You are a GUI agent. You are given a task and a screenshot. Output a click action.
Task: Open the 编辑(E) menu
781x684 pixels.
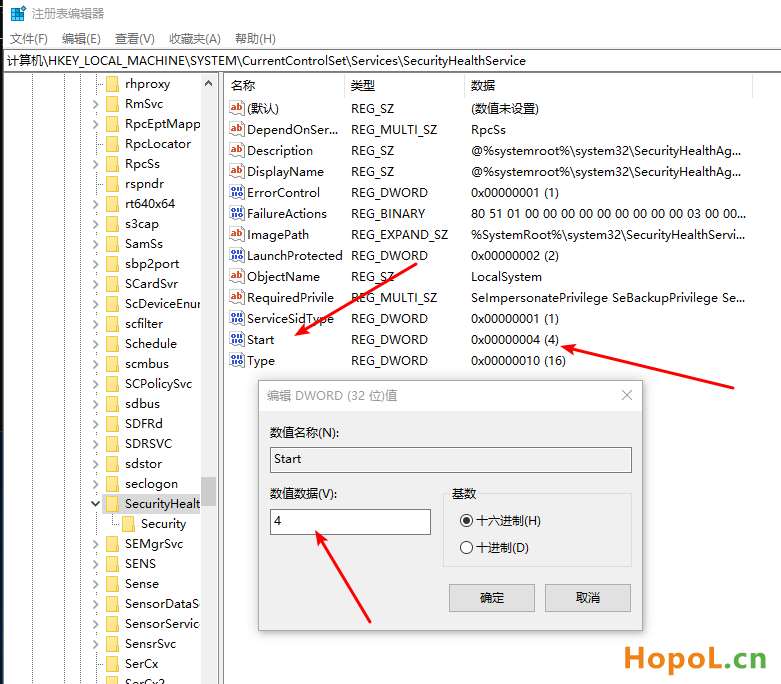point(81,38)
